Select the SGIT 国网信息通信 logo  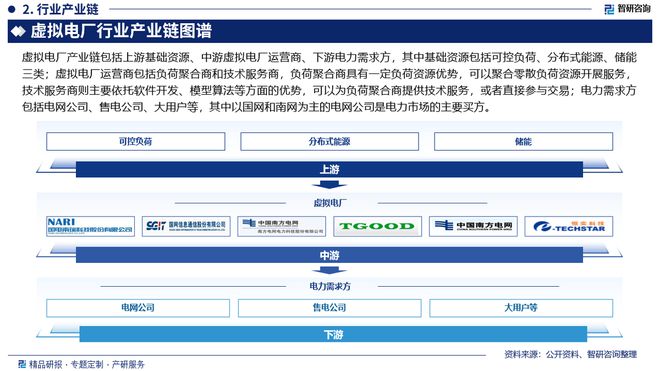point(186,226)
